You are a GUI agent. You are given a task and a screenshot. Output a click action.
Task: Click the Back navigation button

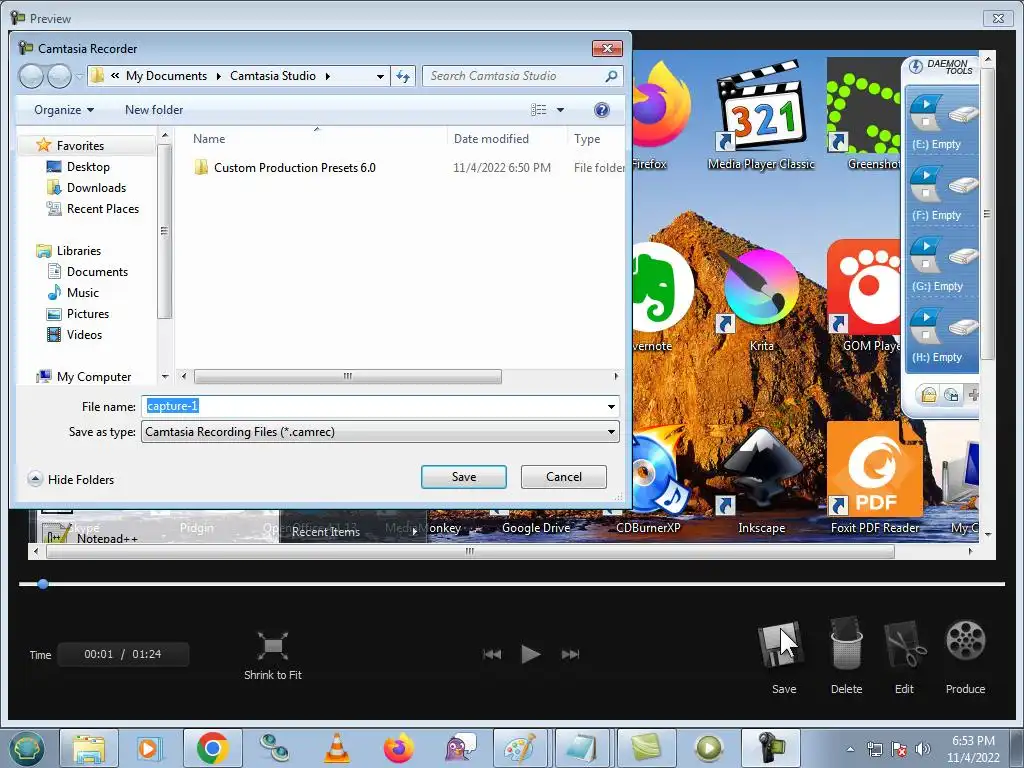tap(31, 76)
